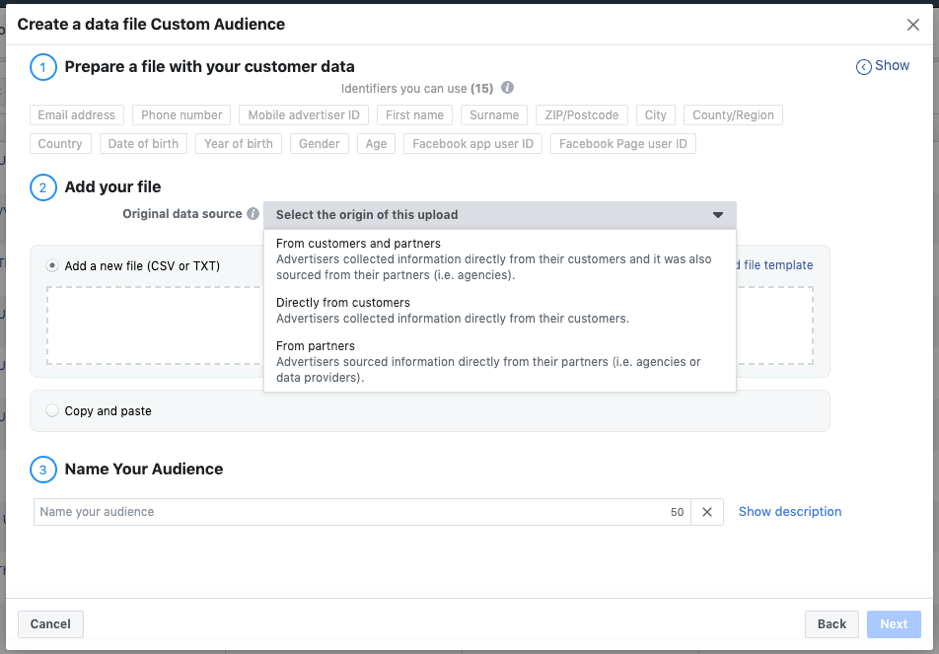Focus the Name your audience field
The image size is (939, 654).
click(x=362, y=512)
